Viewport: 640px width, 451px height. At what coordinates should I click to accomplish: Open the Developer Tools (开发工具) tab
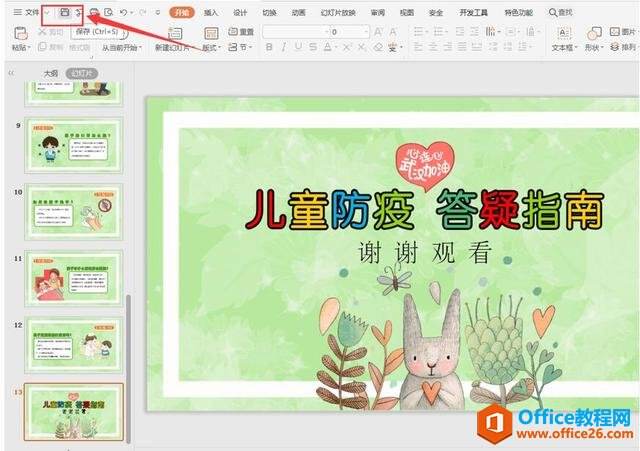click(x=473, y=13)
